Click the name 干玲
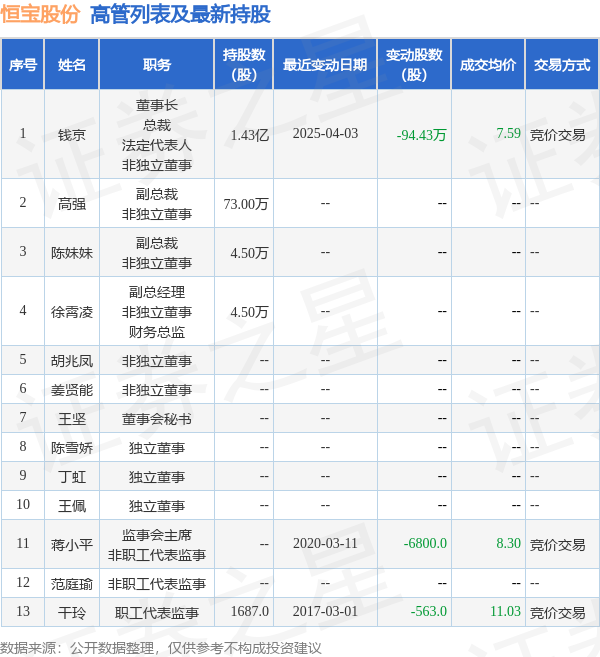Screen dimensions: 600x657 [72, 613]
